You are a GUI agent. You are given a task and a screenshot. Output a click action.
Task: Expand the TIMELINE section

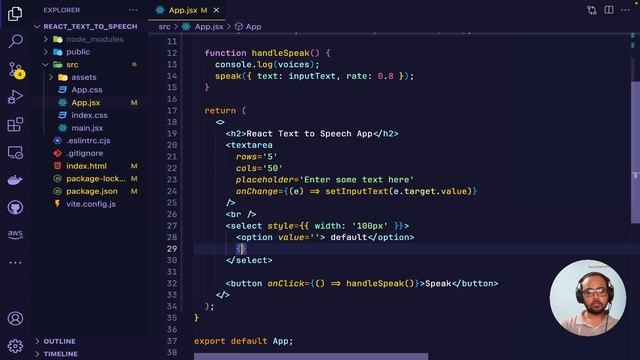pos(60,354)
